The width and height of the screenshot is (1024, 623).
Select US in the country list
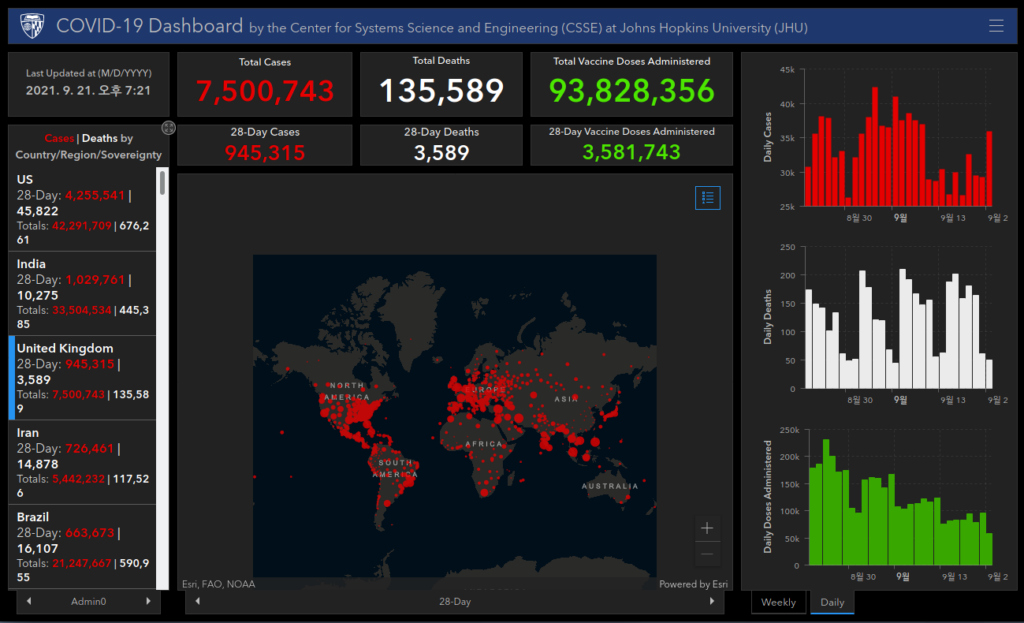(x=82, y=209)
